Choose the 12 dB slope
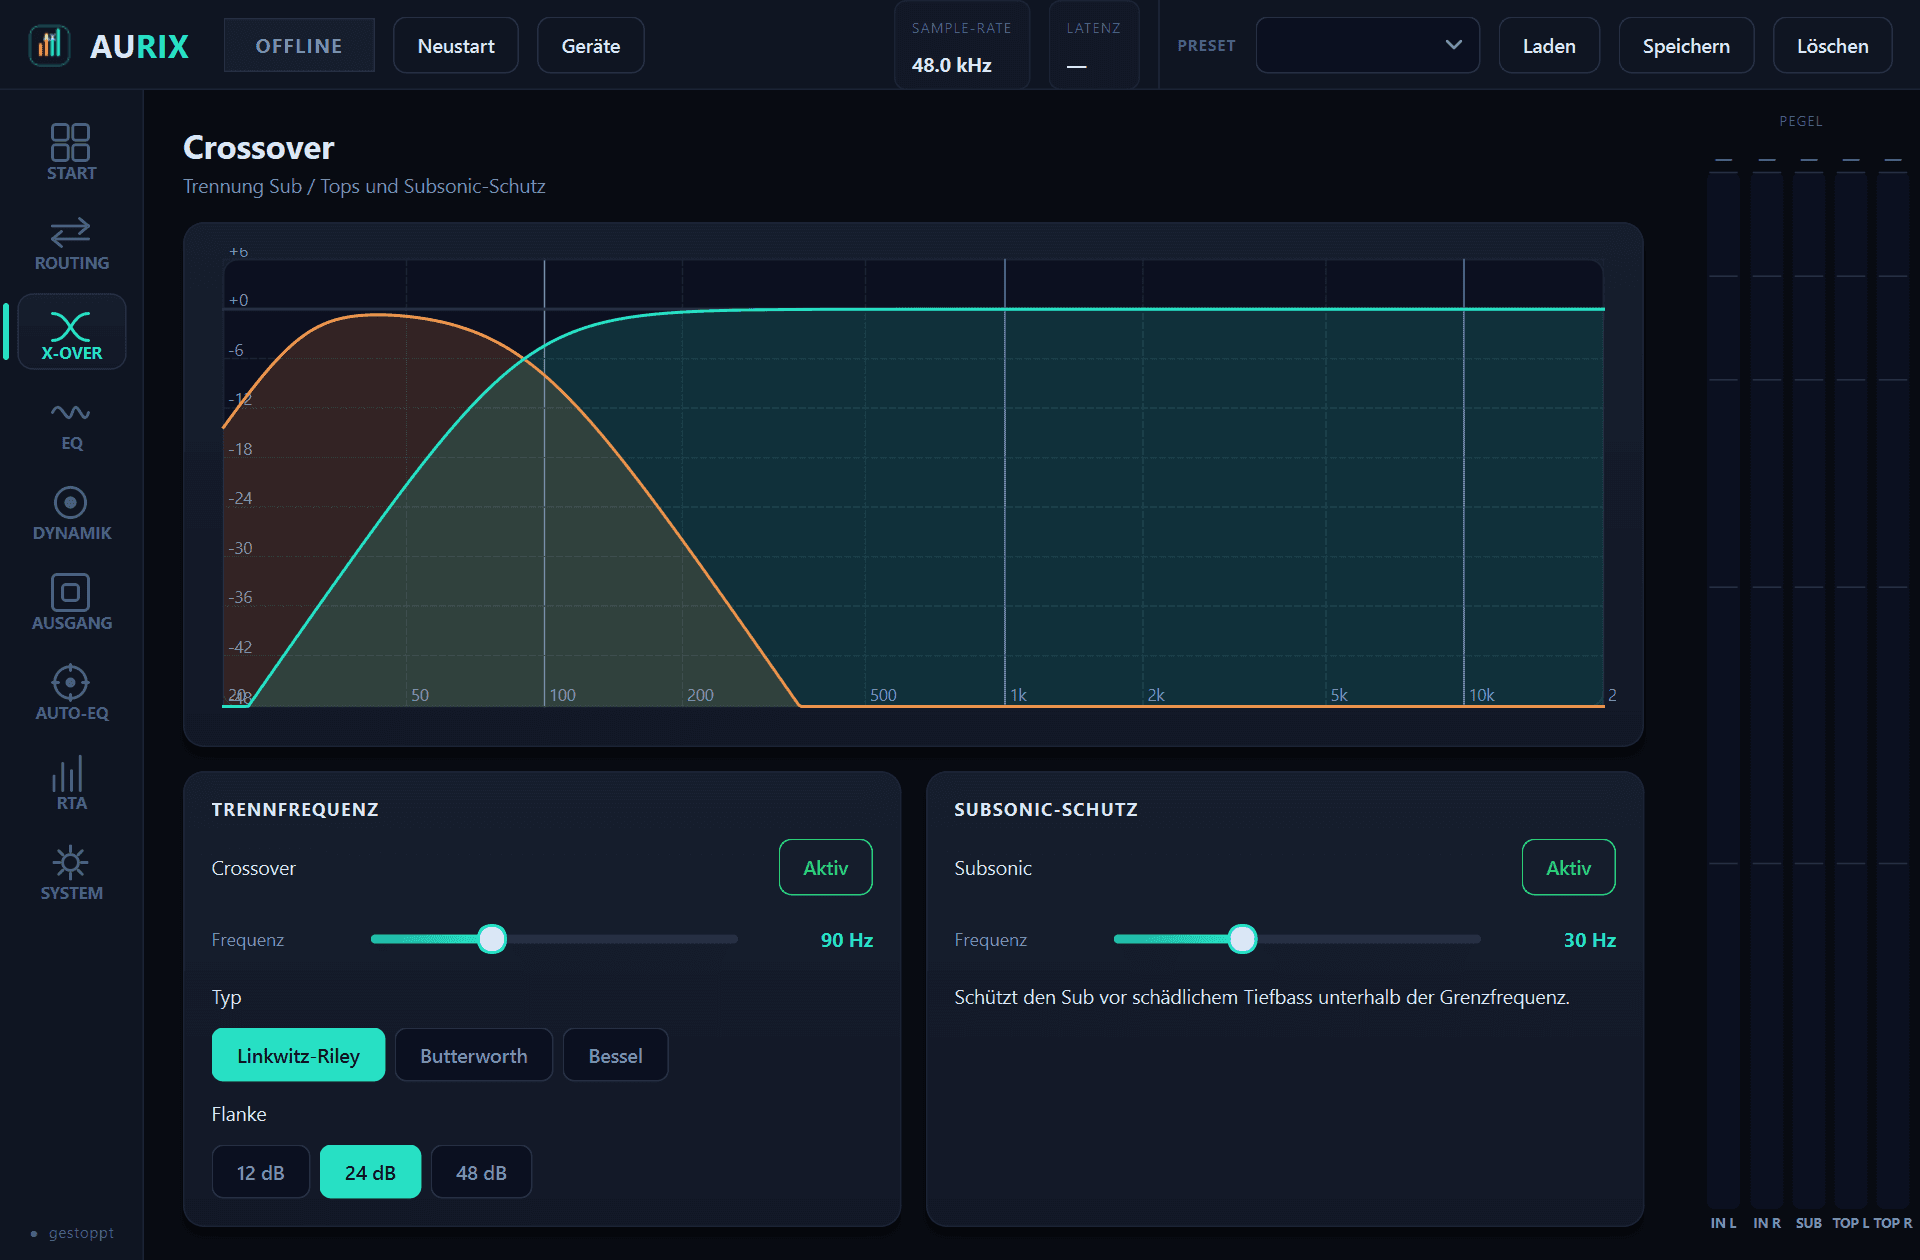 pos(260,1172)
